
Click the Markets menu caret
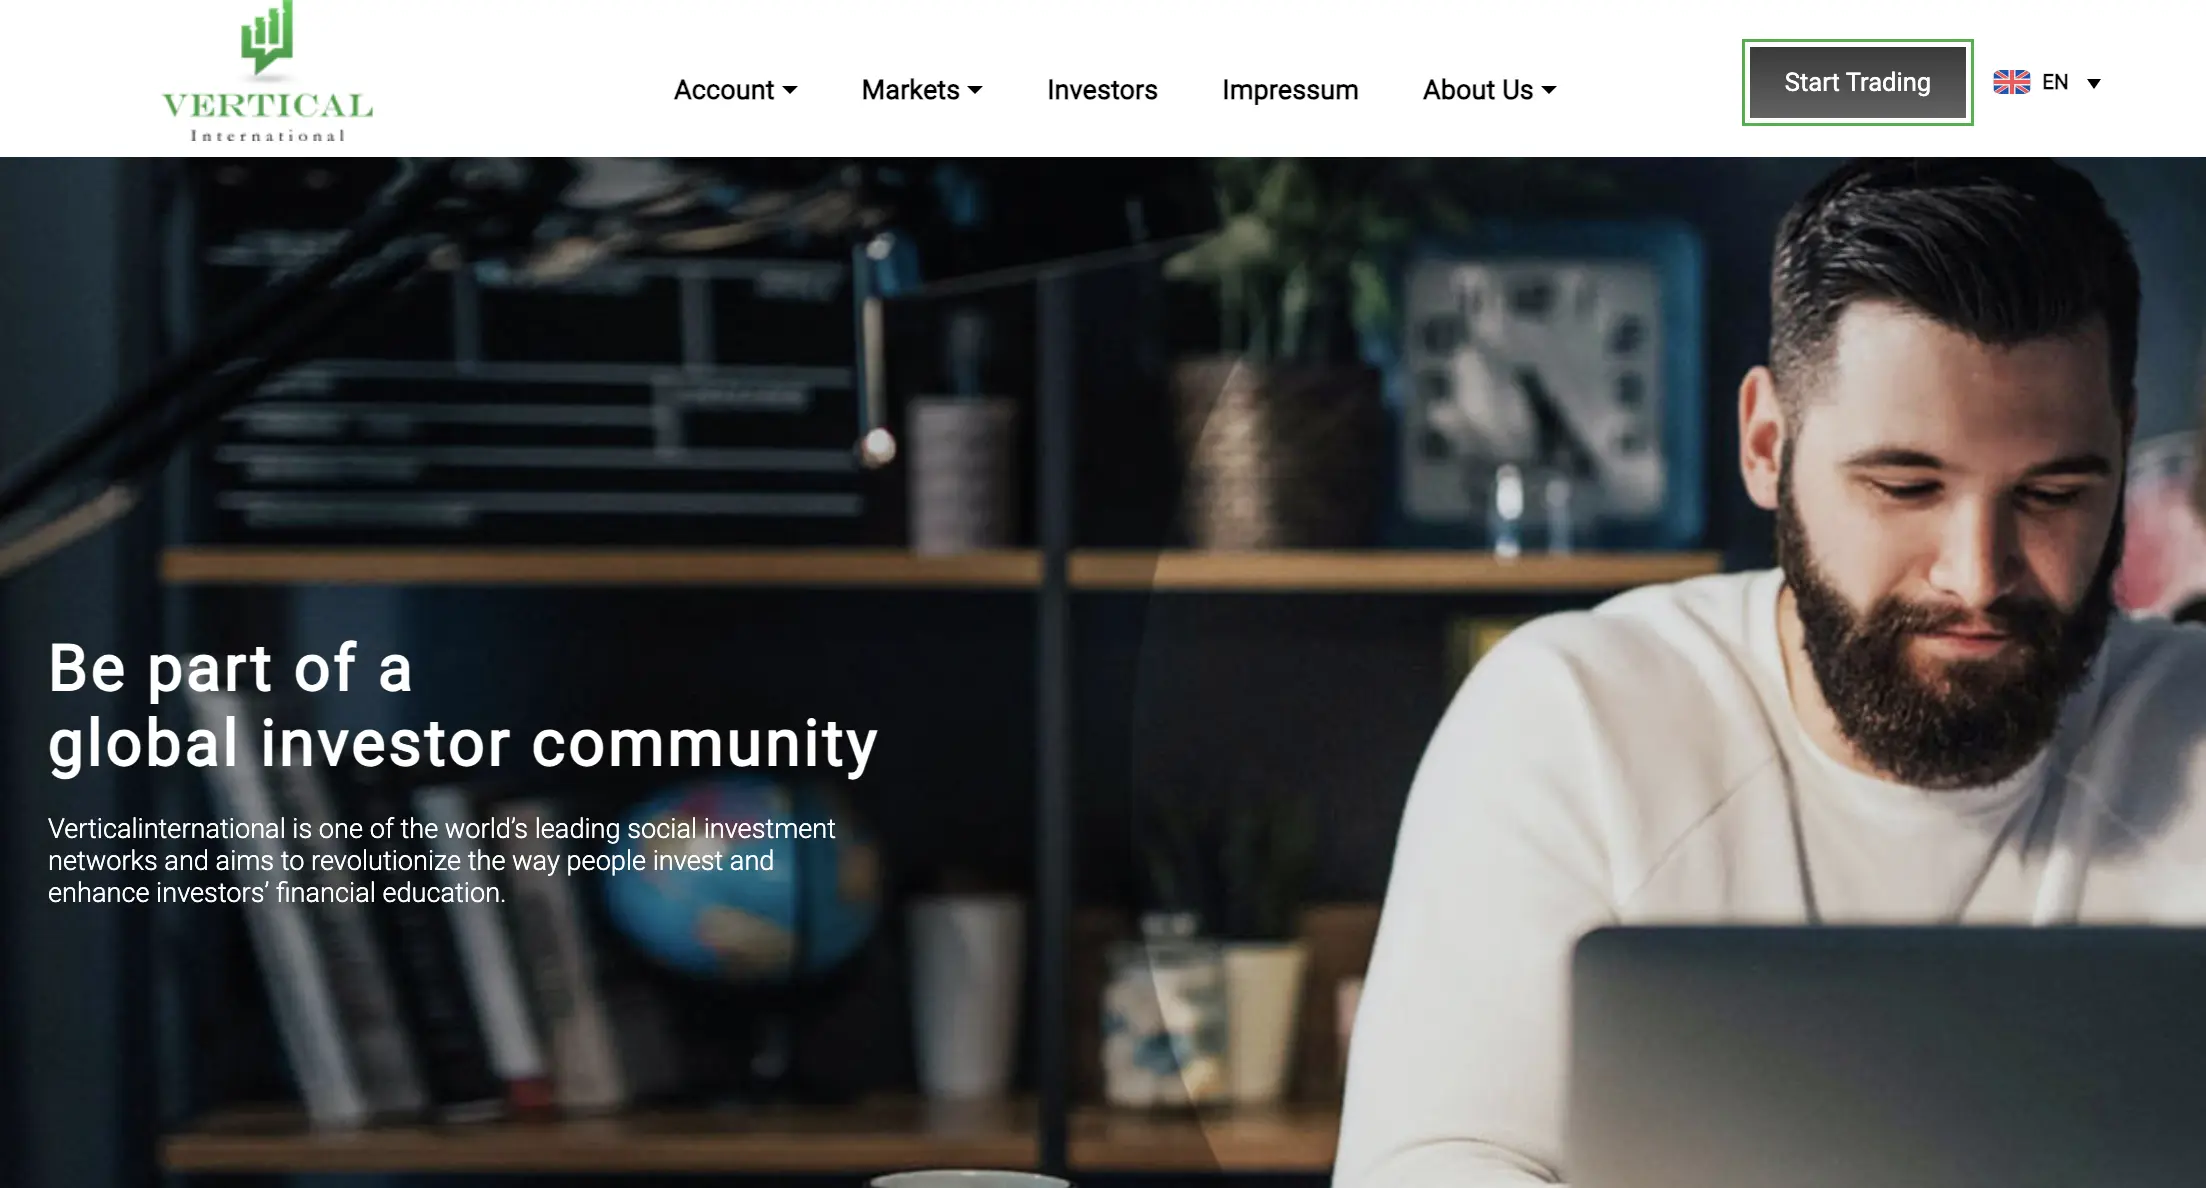pos(975,90)
